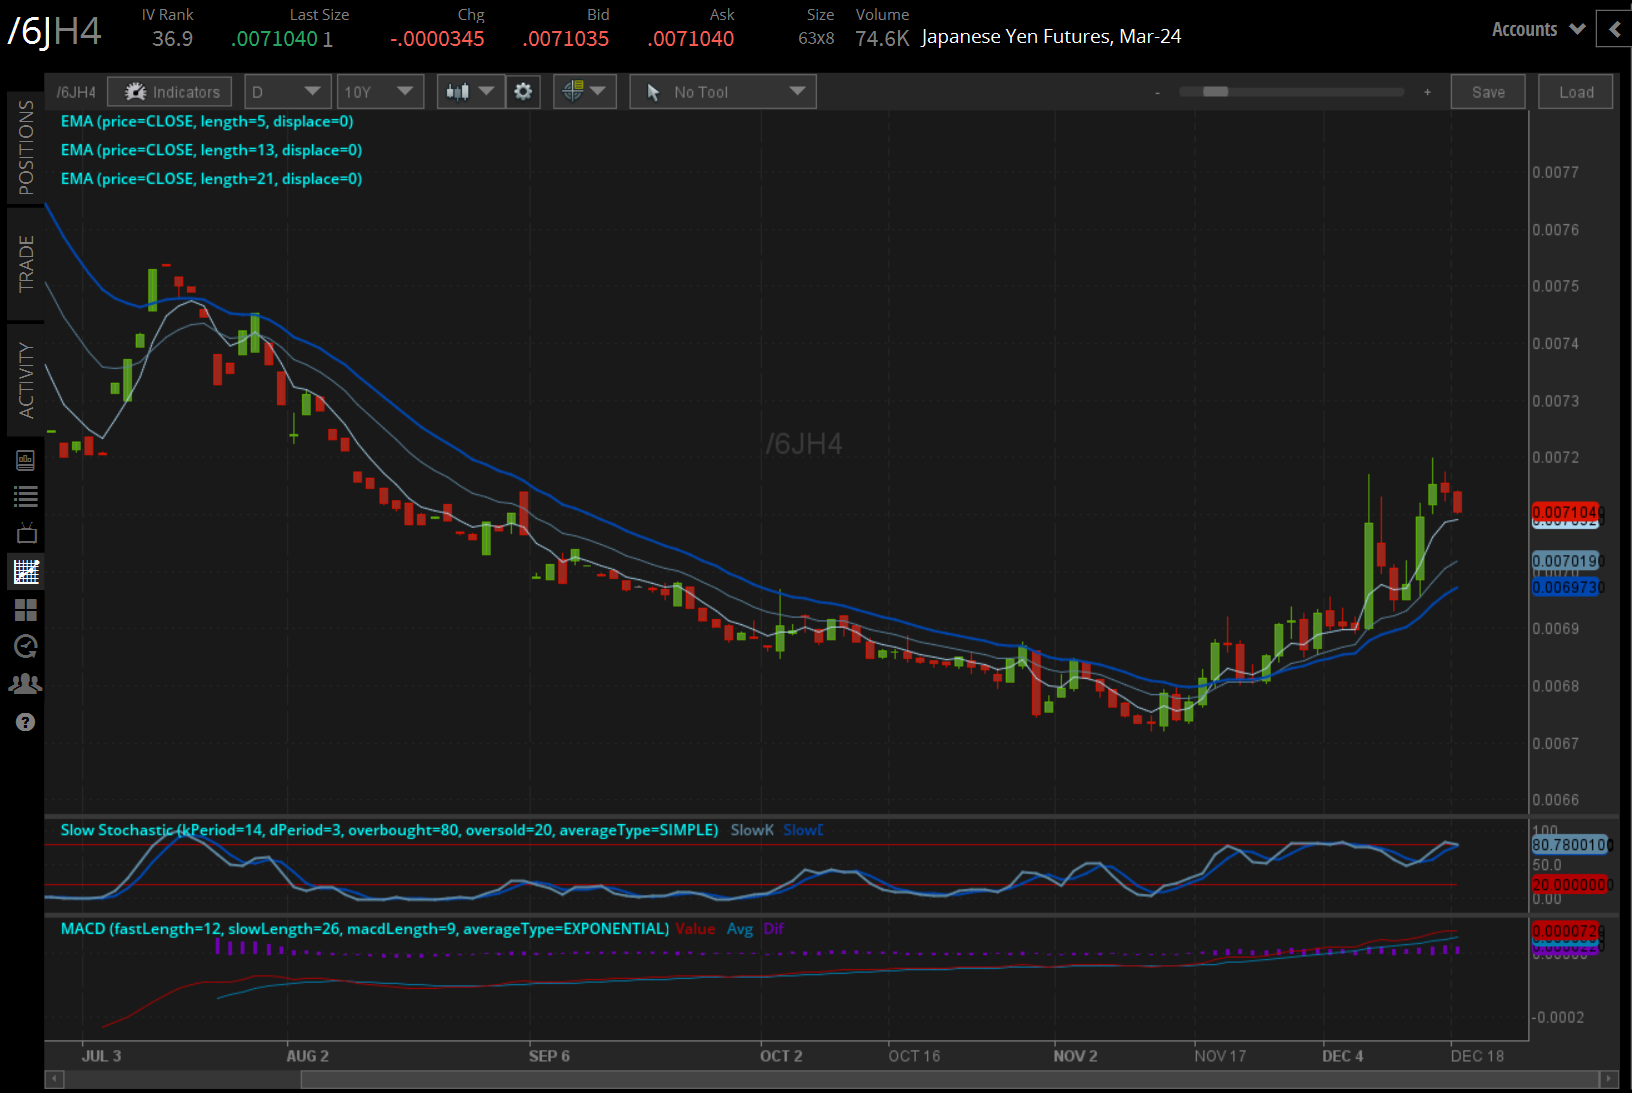Expand the crosshair cursor mode dropdown
The image size is (1632, 1093).
coord(585,92)
